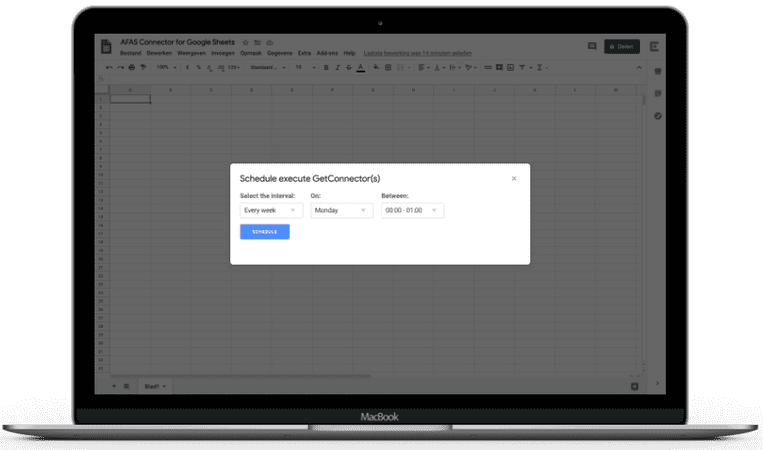Click the undo arrow in toolbar
Image resolution: width=763 pixels, height=450 pixels.
pos(109,68)
